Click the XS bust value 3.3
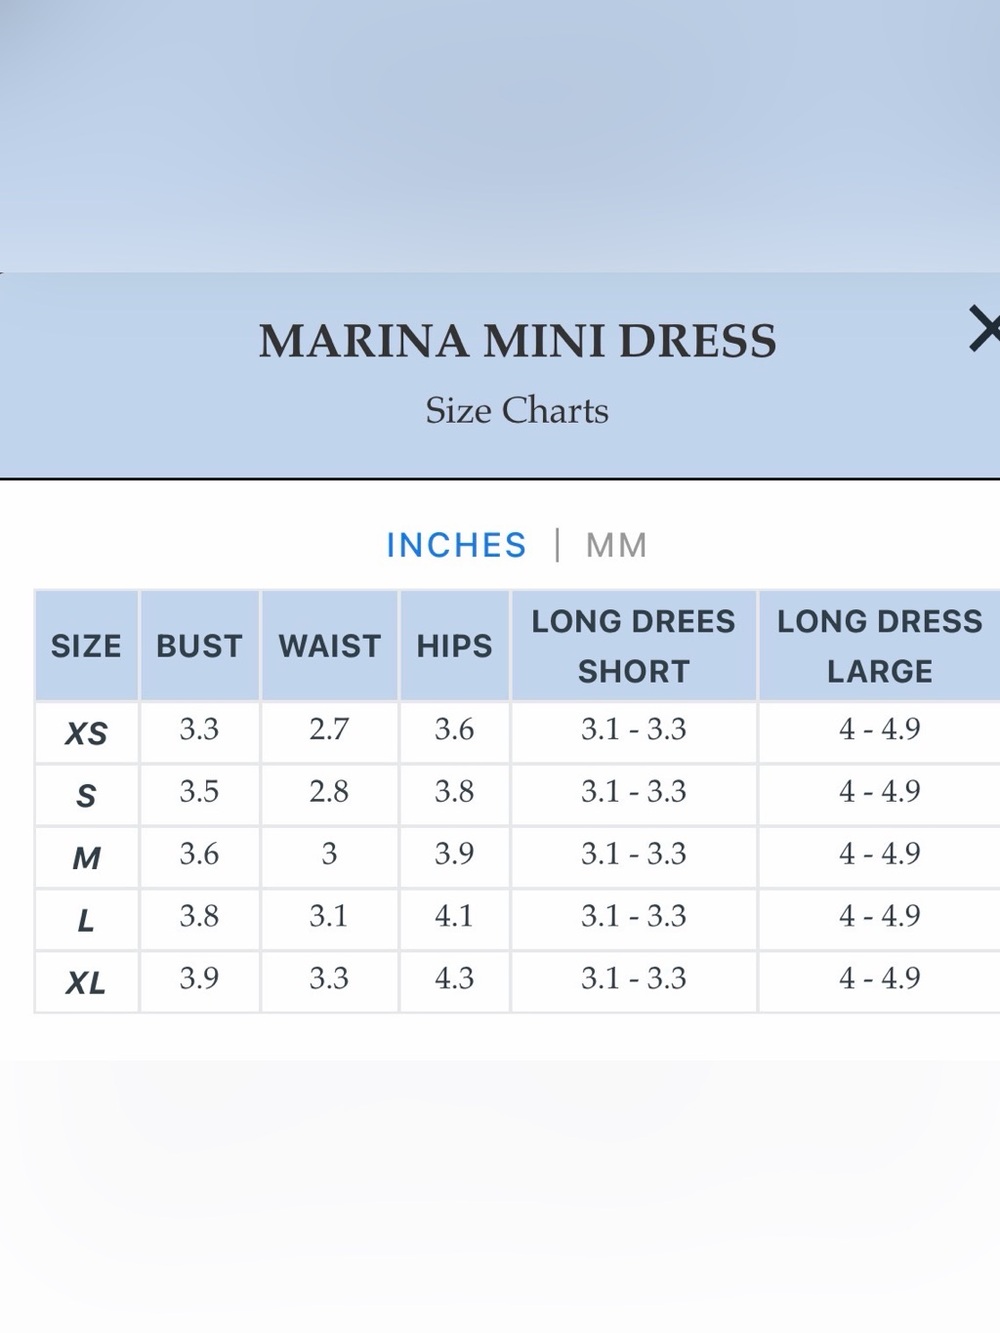This screenshot has width=1000, height=1333. [199, 729]
